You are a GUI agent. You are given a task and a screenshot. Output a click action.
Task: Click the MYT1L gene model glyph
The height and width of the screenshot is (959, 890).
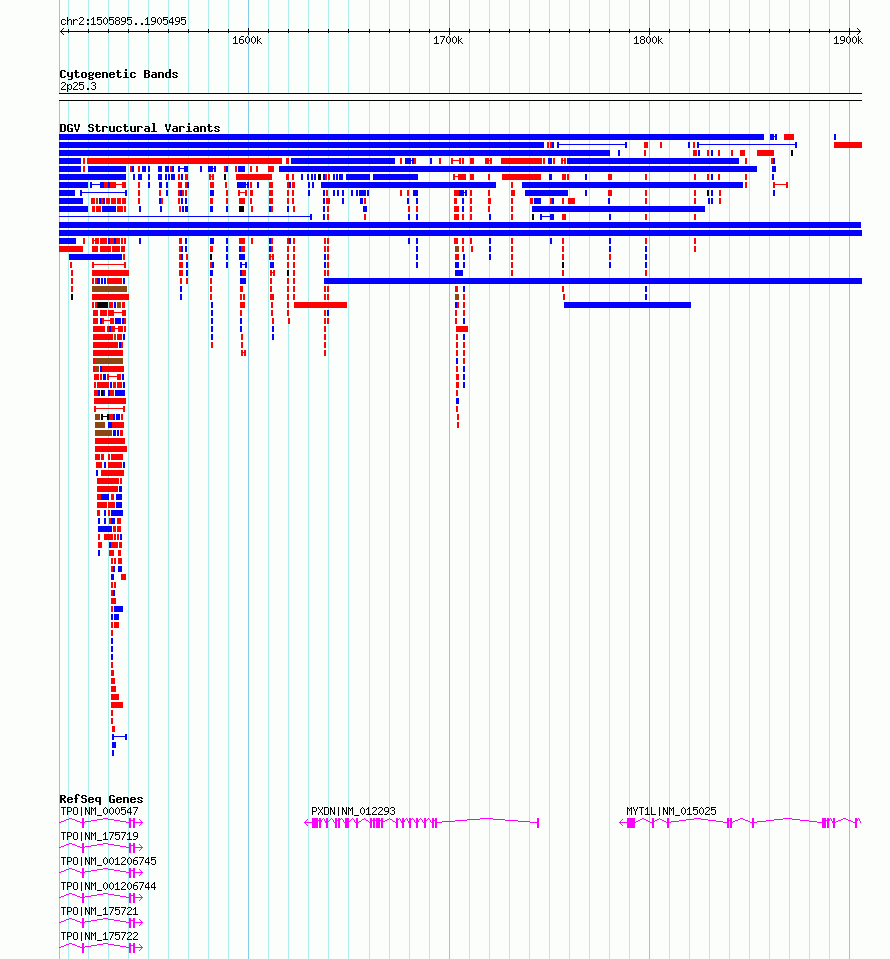click(x=740, y=823)
